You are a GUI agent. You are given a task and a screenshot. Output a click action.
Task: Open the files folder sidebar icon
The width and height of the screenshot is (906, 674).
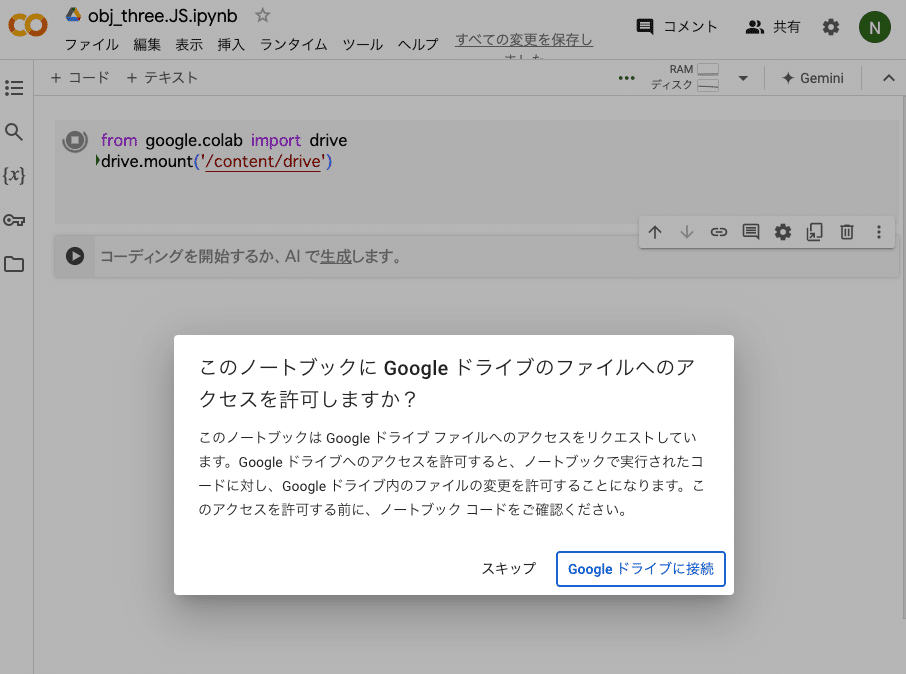point(14,264)
